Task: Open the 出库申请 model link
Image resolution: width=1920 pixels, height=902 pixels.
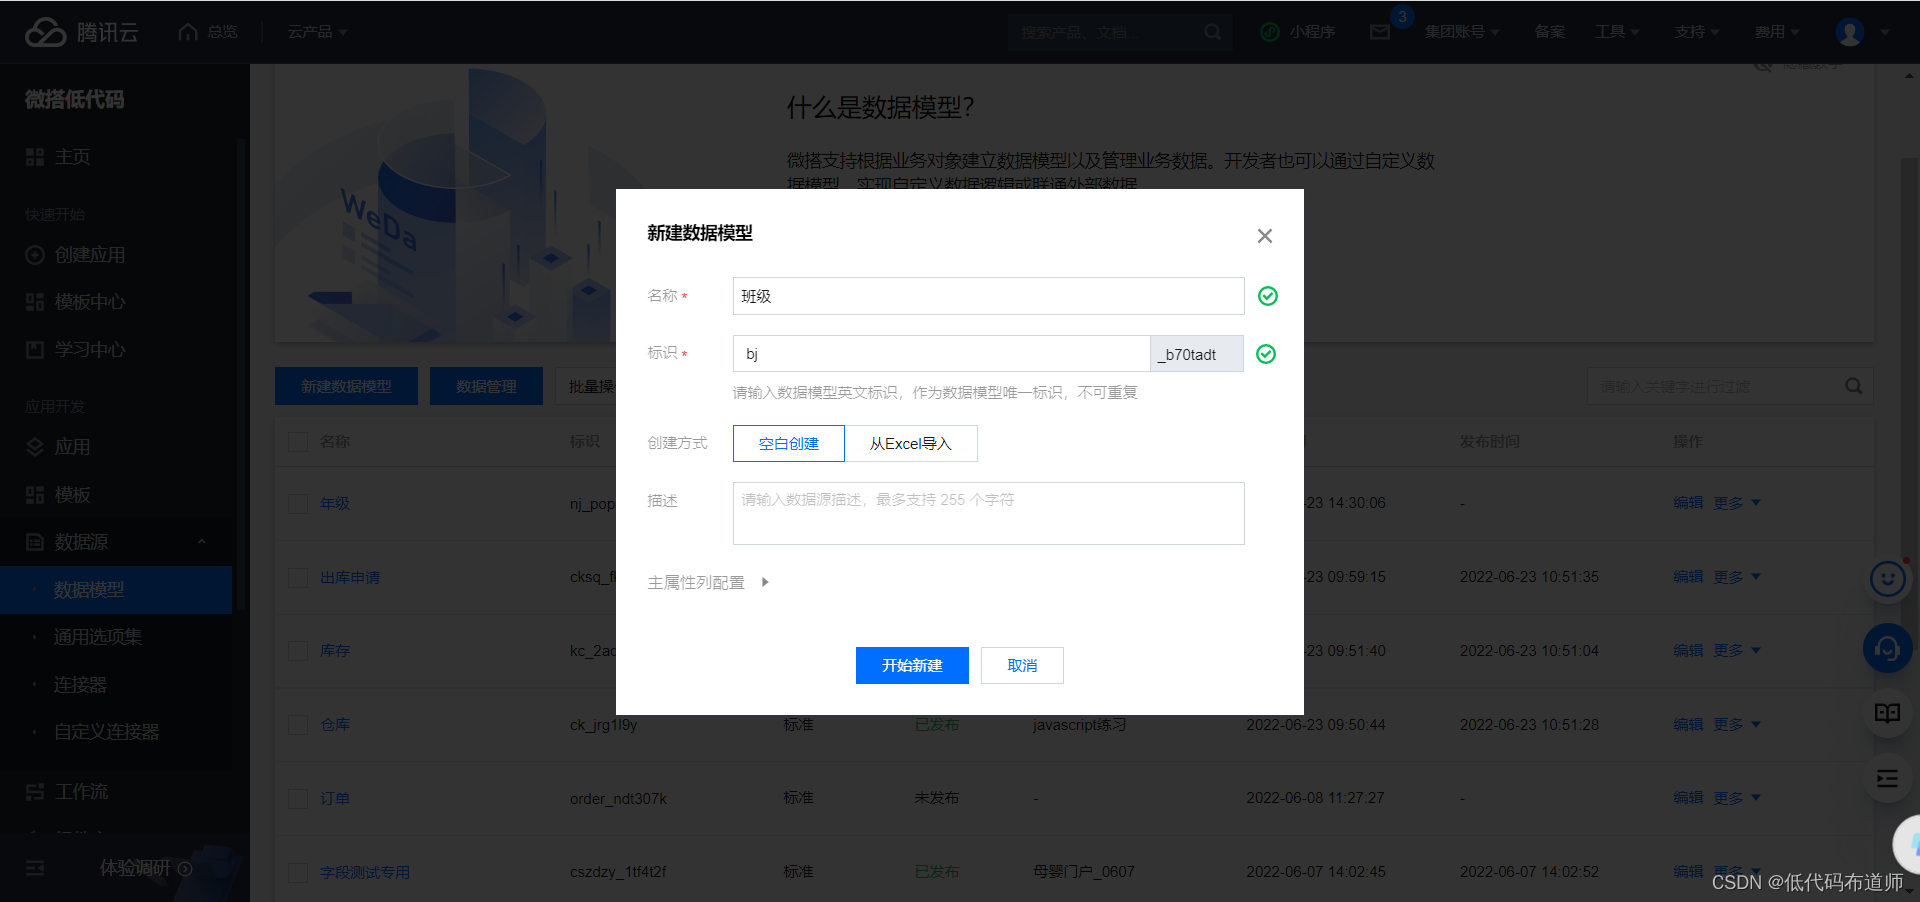Action: point(350,577)
